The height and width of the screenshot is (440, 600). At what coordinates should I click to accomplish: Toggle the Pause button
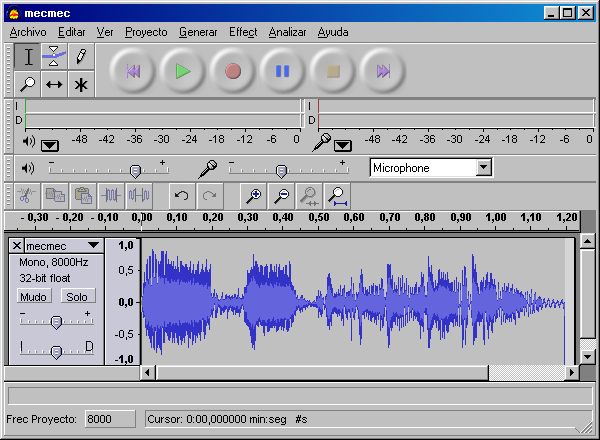coord(283,71)
